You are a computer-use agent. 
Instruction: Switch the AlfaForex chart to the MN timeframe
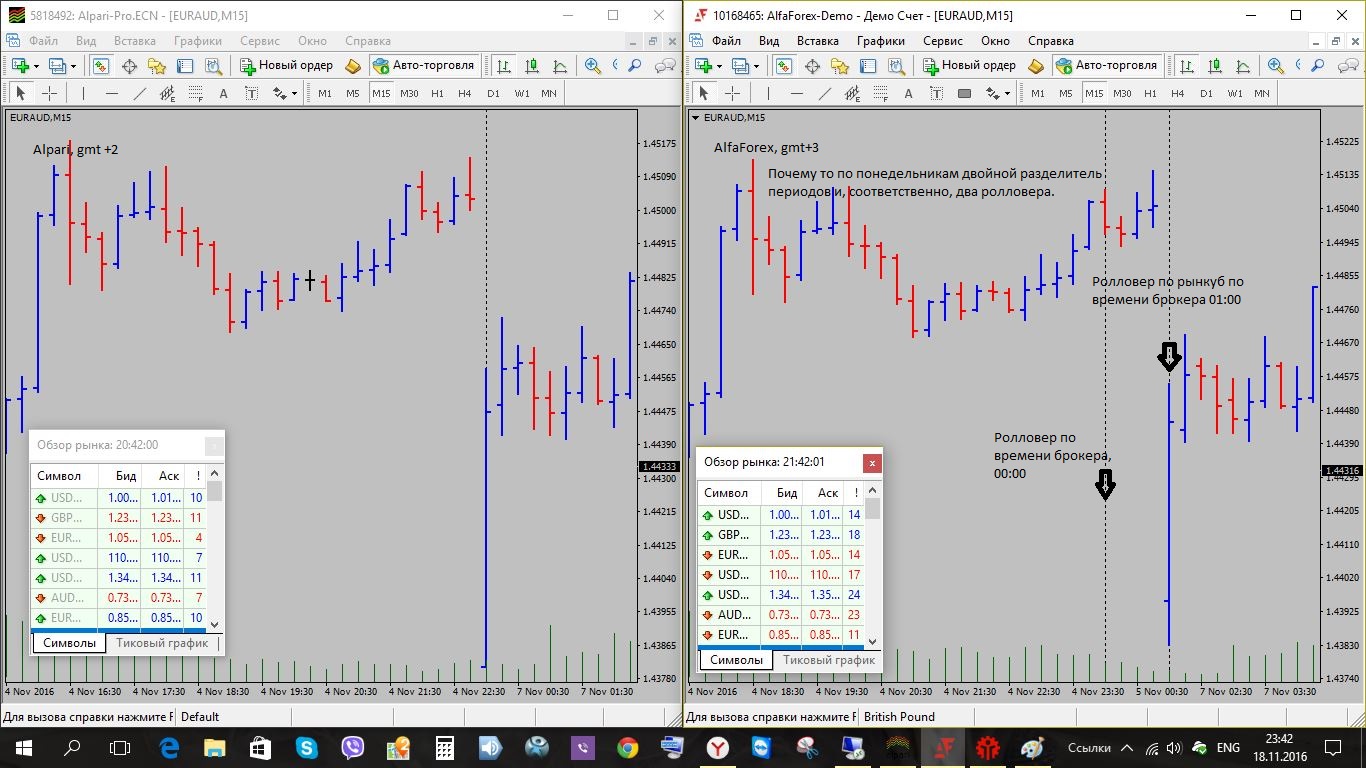(1262, 93)
